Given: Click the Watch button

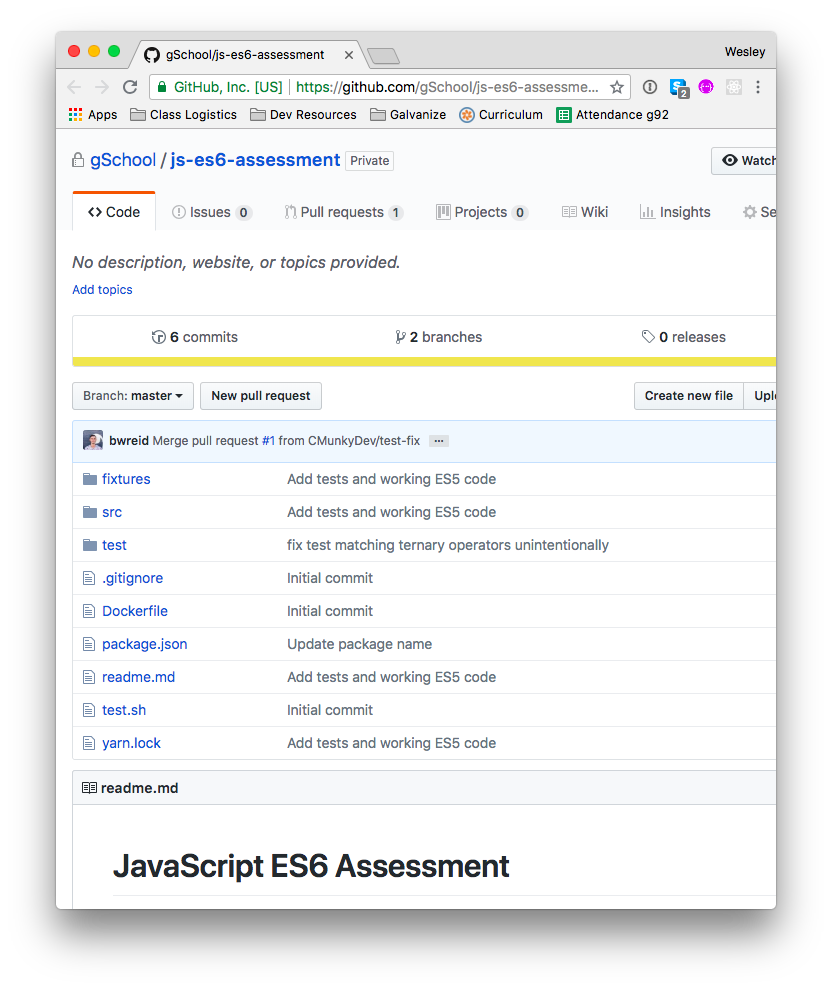Looking at the screenshot, I should [744, 161].
